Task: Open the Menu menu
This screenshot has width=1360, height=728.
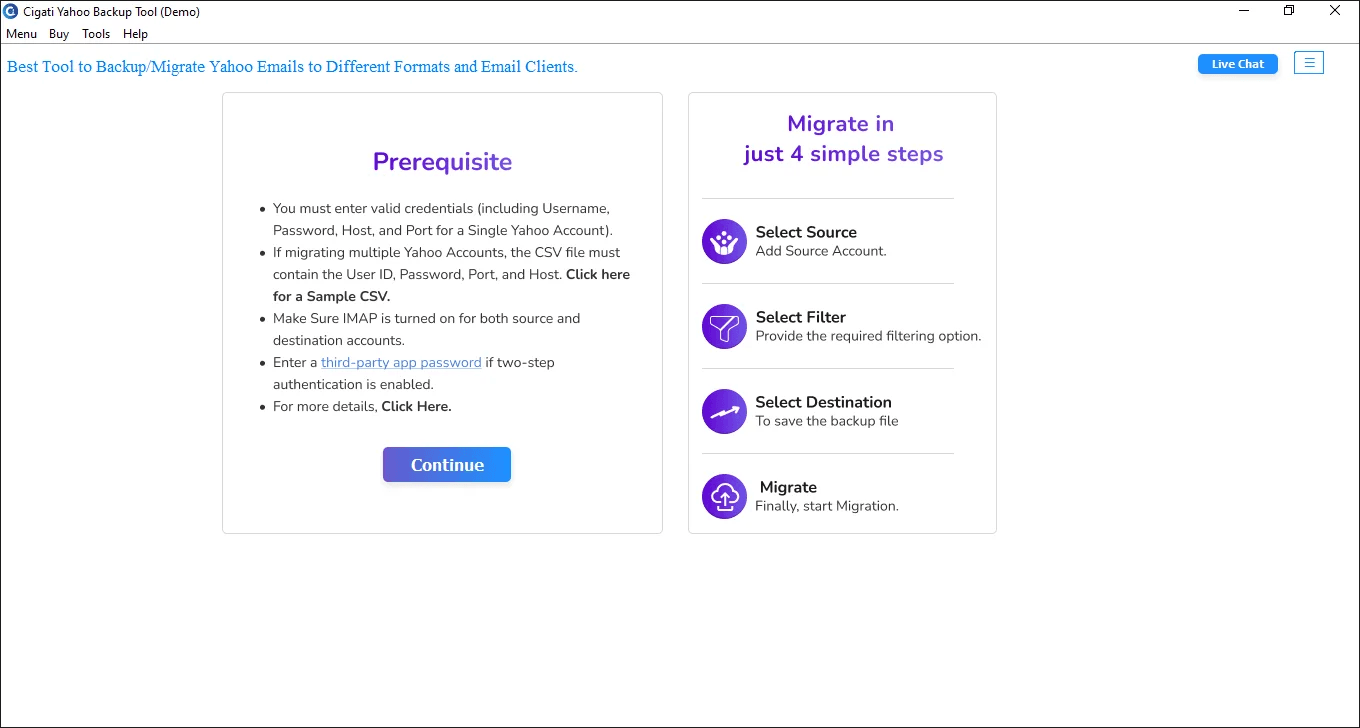Action: pyautogui.click(x=21, y=33)
